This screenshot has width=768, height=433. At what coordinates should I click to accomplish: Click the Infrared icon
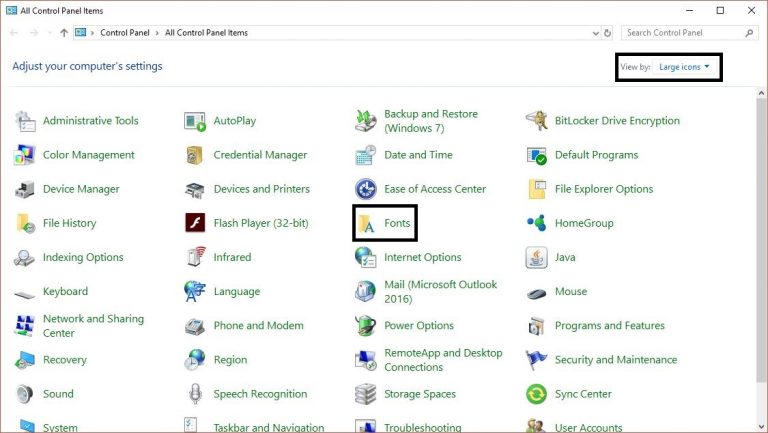tap(196, 258)
